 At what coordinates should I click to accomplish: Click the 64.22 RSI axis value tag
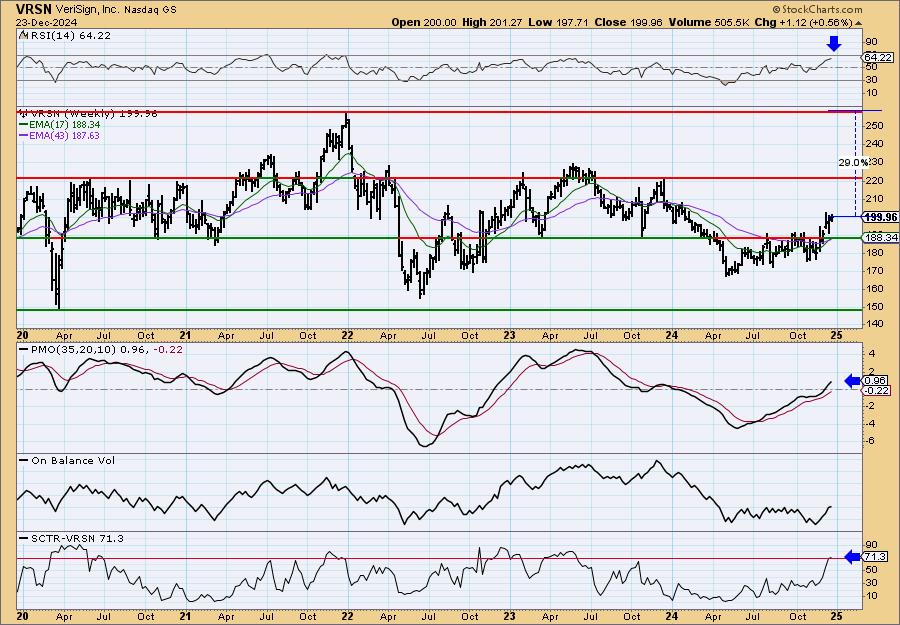tap(878, 57)
